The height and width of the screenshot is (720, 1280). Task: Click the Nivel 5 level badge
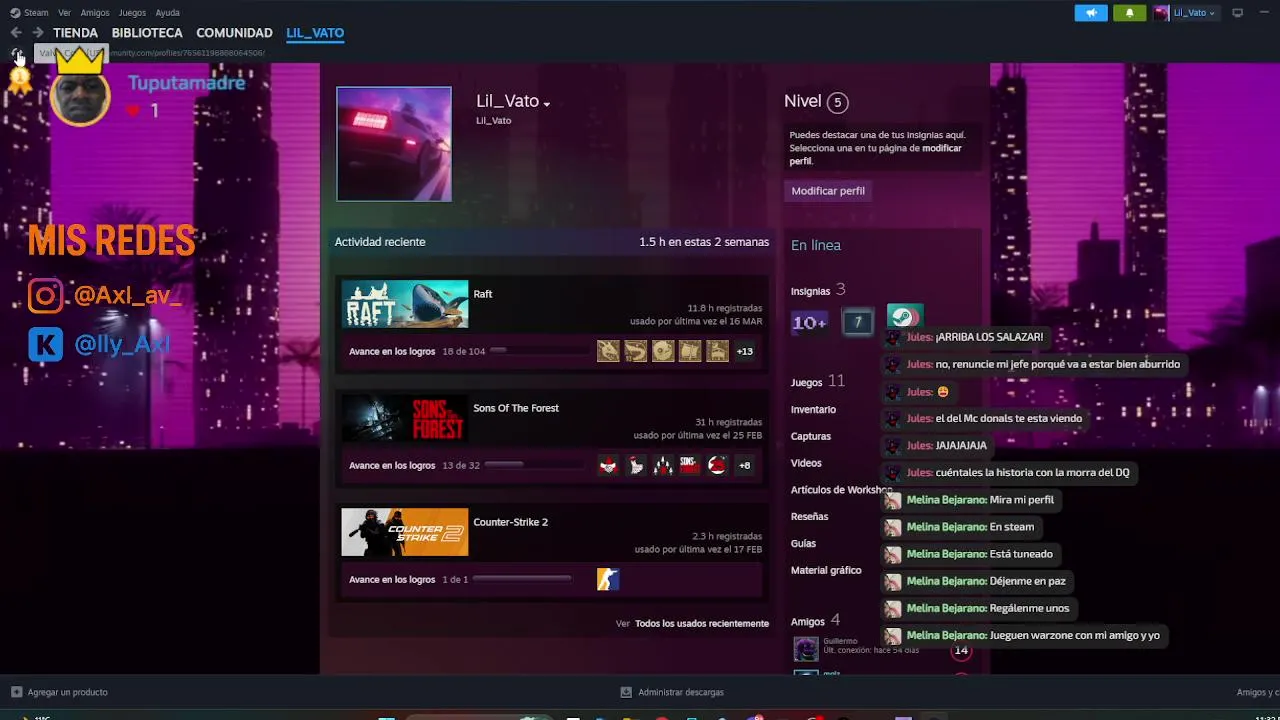point(838,102)
